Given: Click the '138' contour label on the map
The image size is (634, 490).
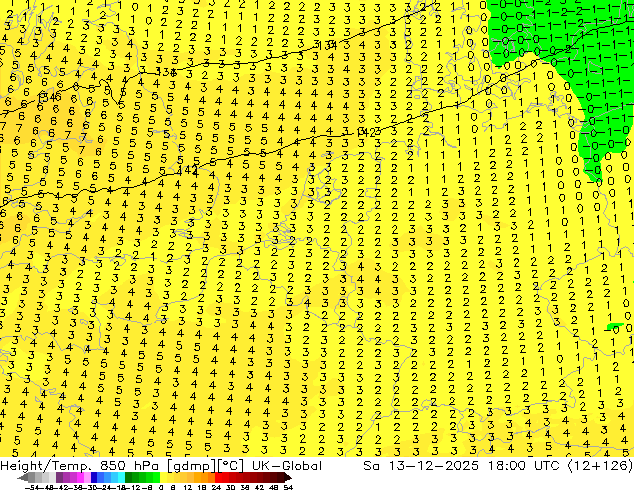Looking at the screenshot, I should click(x=166, y=72).
